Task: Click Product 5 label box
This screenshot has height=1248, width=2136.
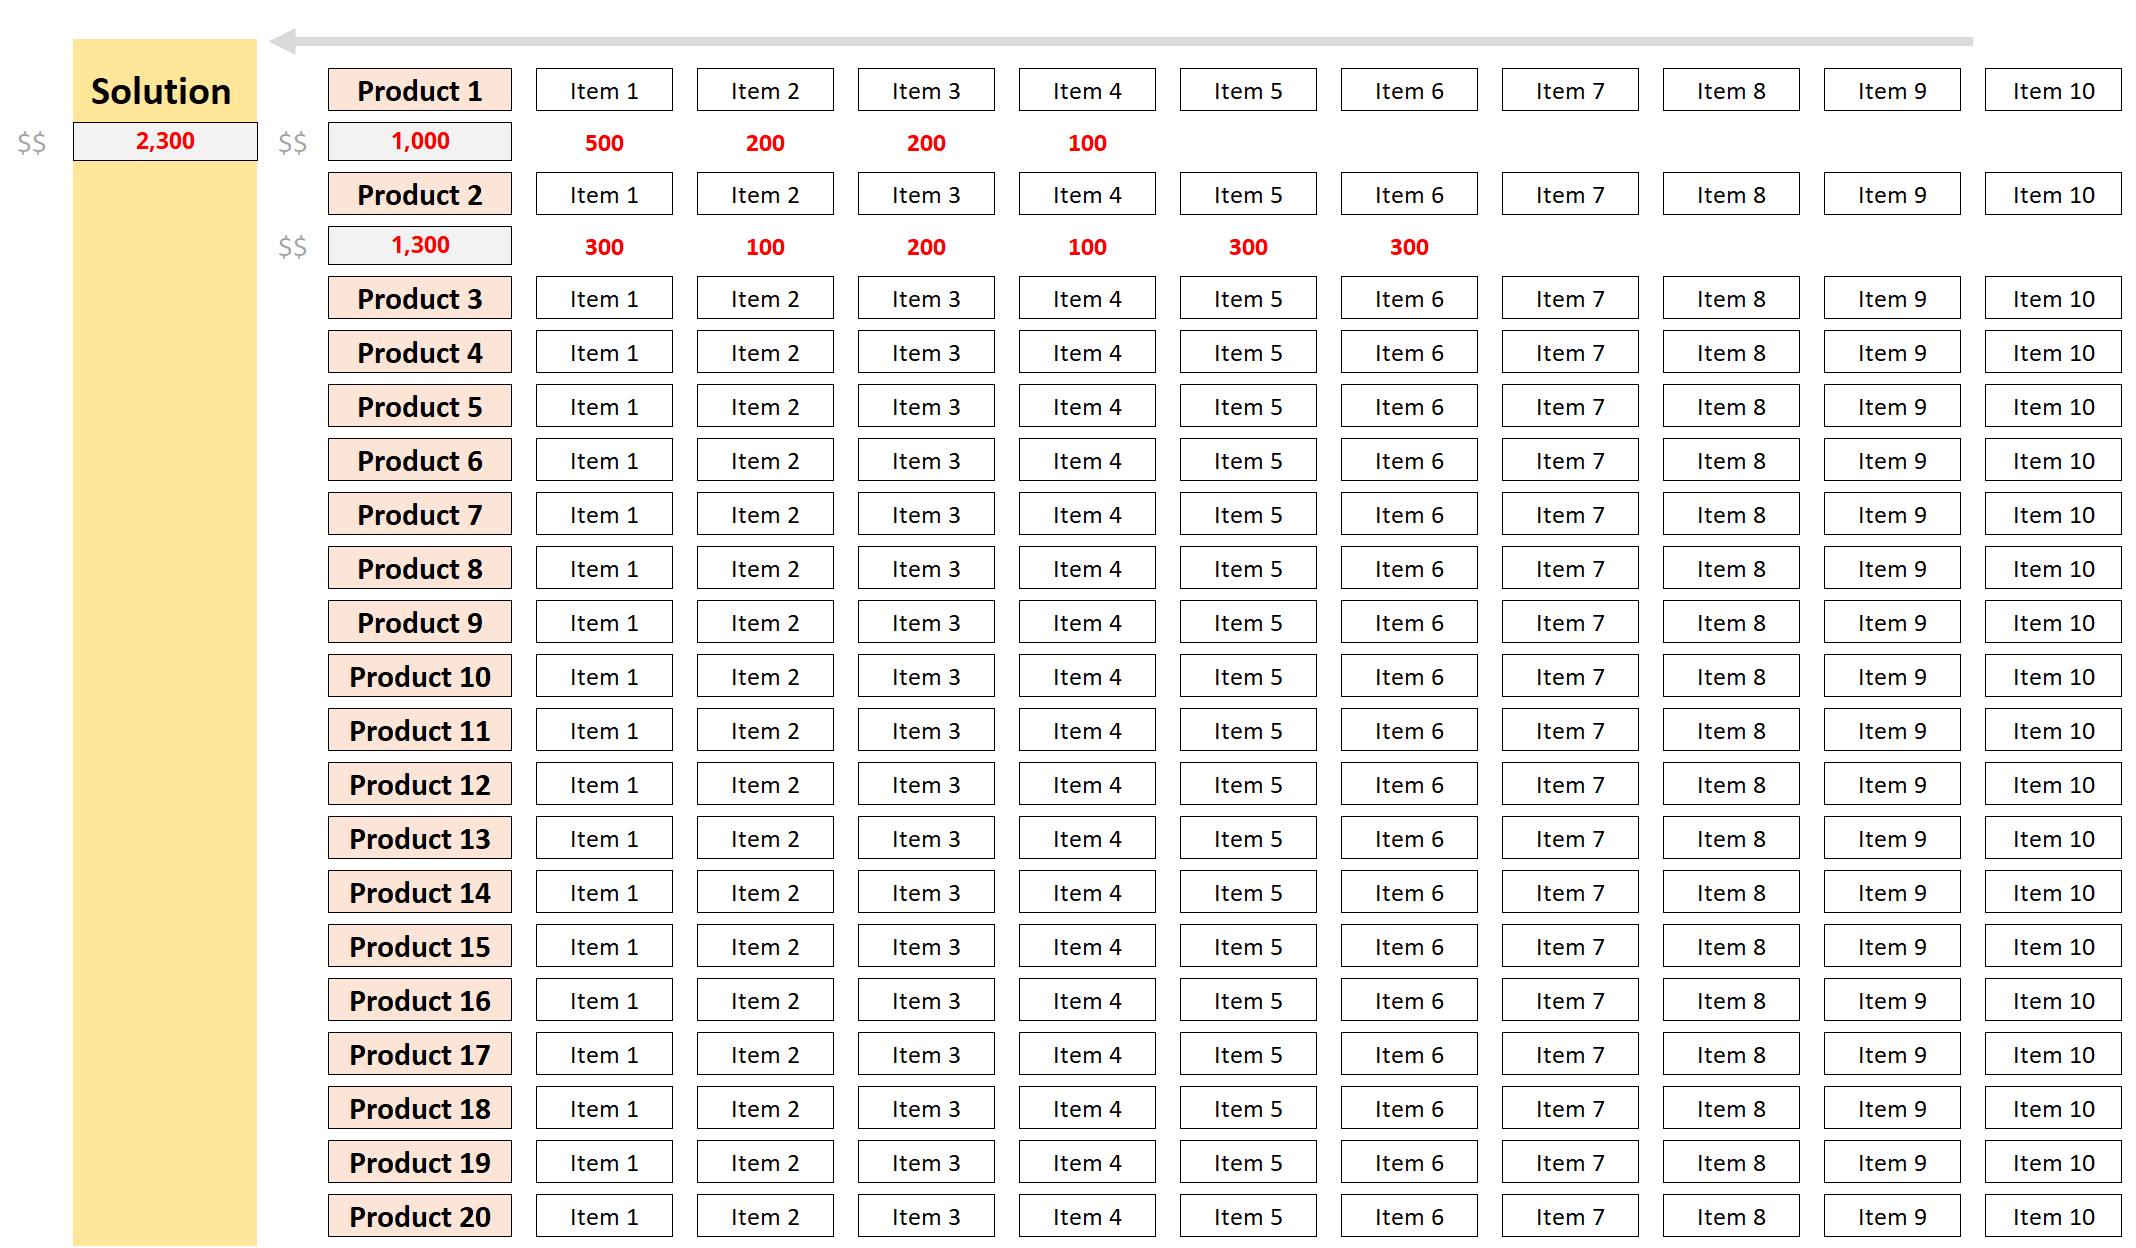Action: coord(419,407)
